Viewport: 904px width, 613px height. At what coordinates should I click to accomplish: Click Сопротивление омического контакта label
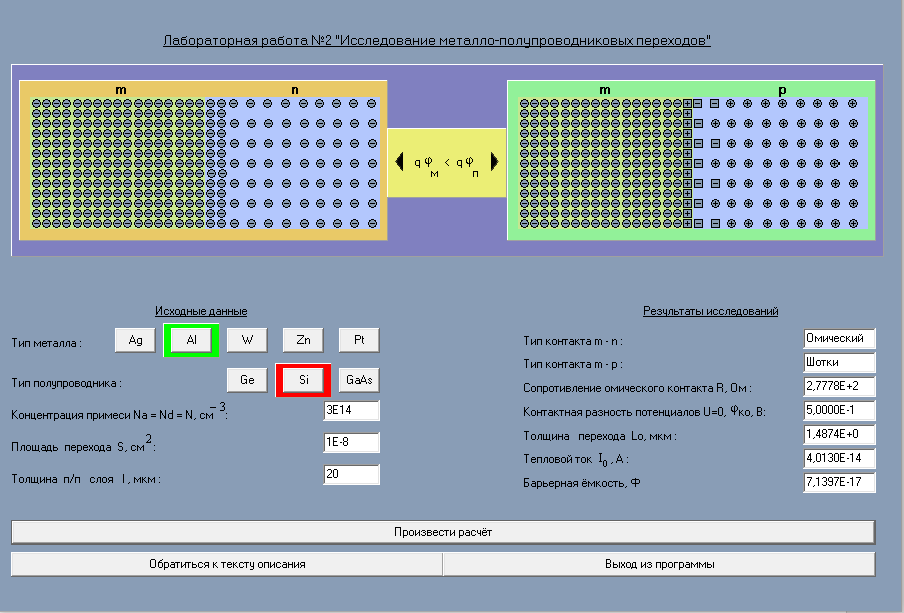coord(637,388)
